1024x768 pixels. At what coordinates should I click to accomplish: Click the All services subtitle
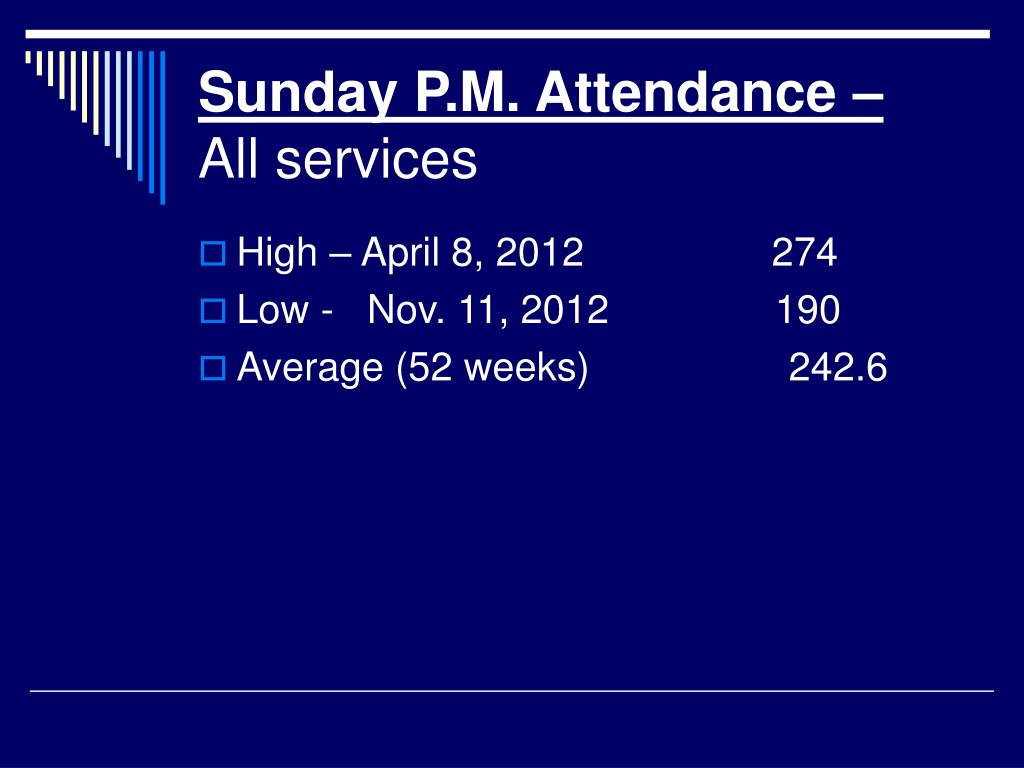click(338, 160)
